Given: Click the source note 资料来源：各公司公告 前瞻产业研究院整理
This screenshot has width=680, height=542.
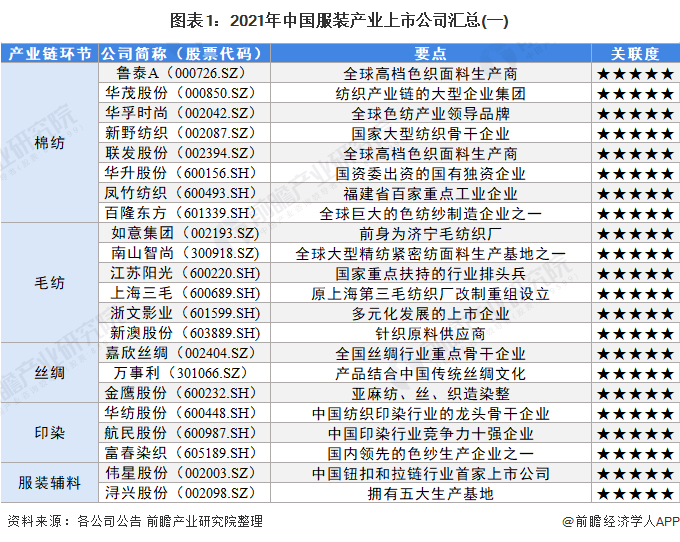Looking at the screenshot, I should point(135,521).
